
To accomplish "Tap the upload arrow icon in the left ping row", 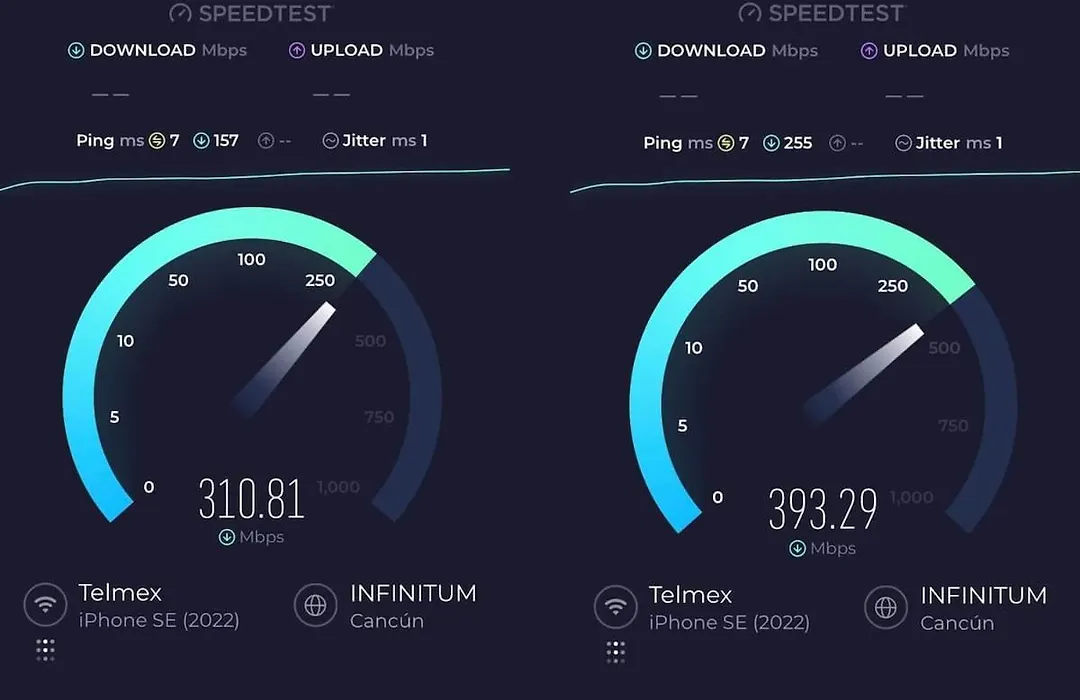I will pos(266,141).
